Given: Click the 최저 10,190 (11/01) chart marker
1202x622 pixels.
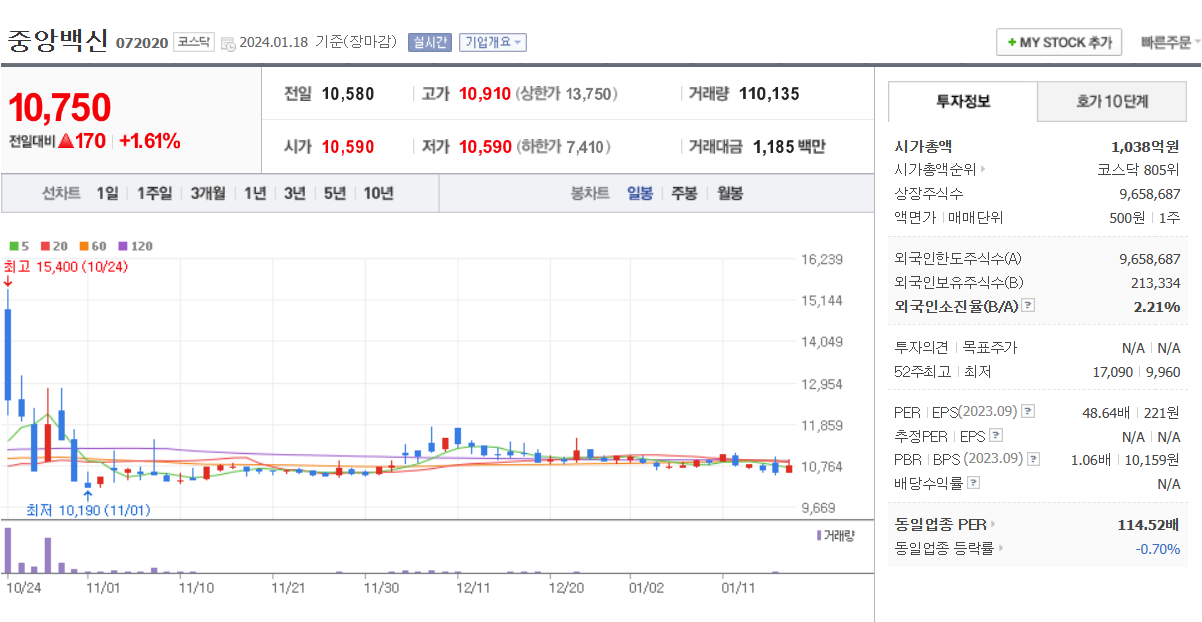Looking at the screenshot, I should click(89, 510).
